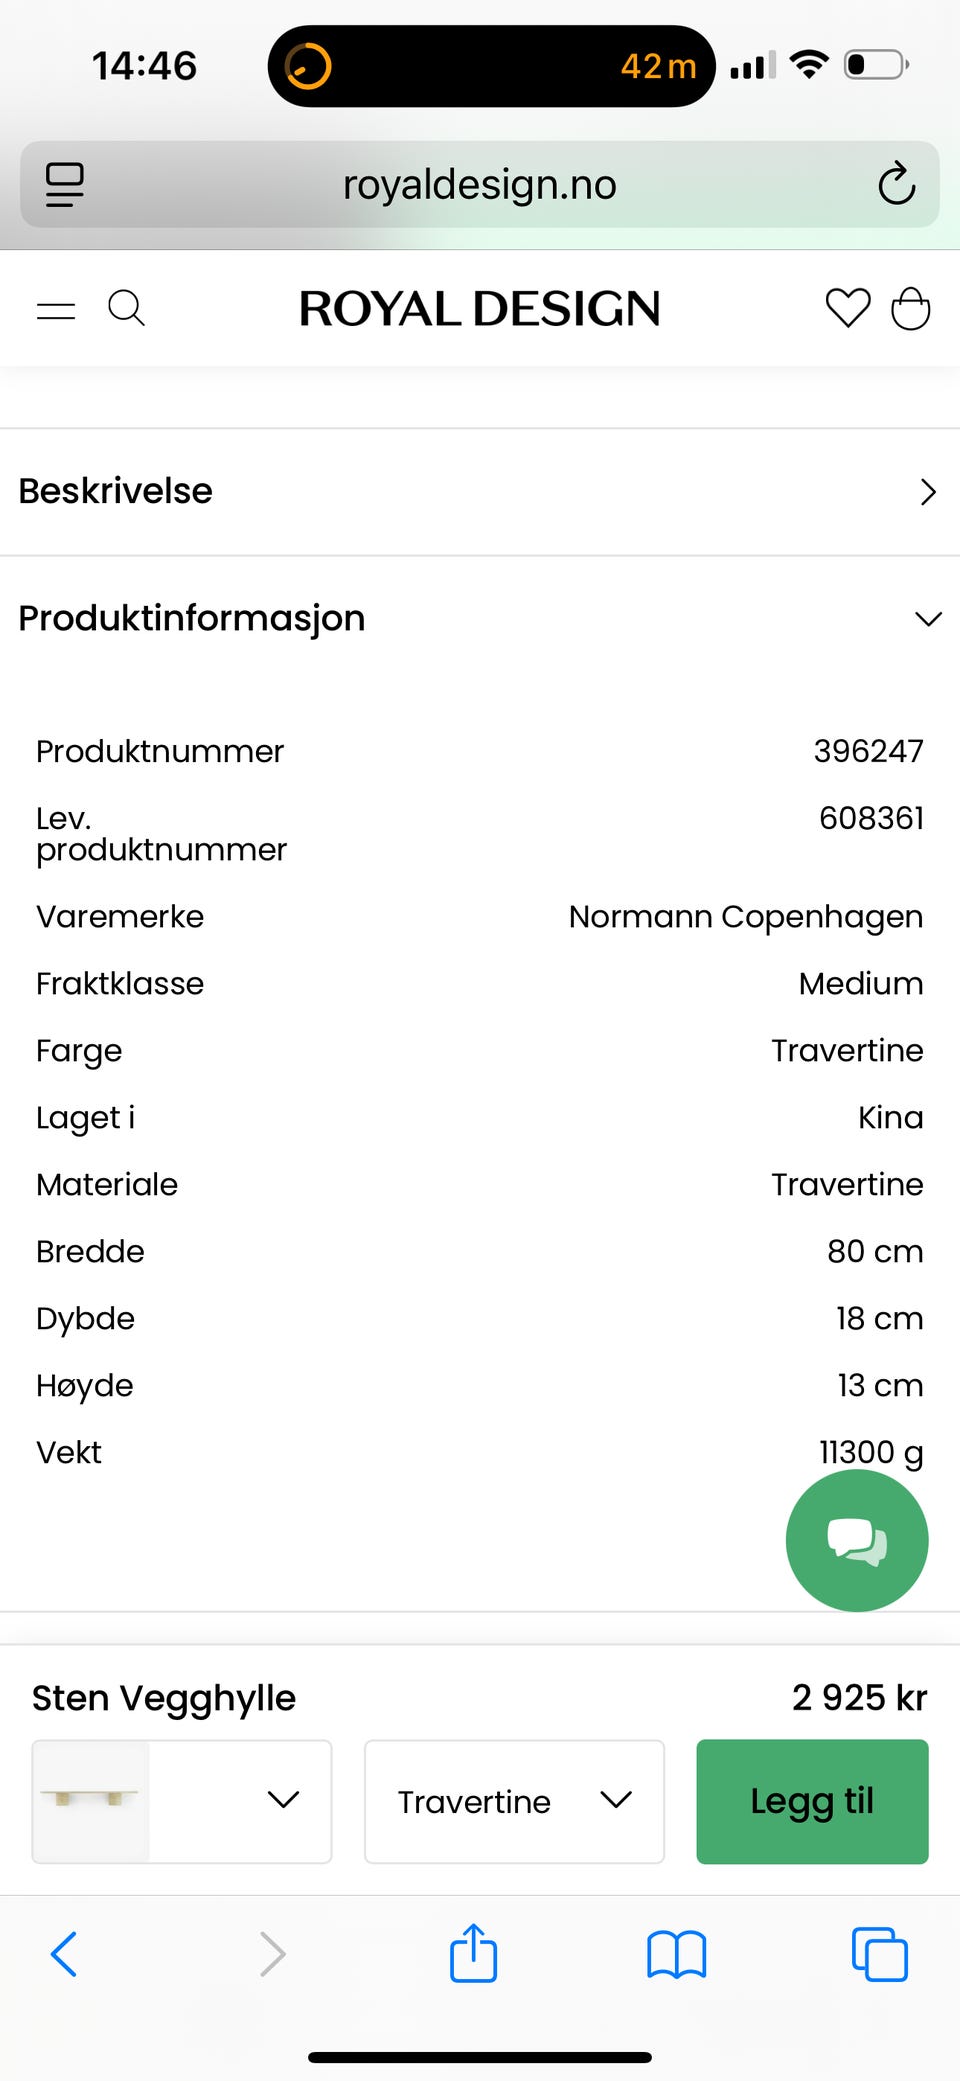
Task: Tap the ROYAL DESIGN logo
Action: point(480,308)
